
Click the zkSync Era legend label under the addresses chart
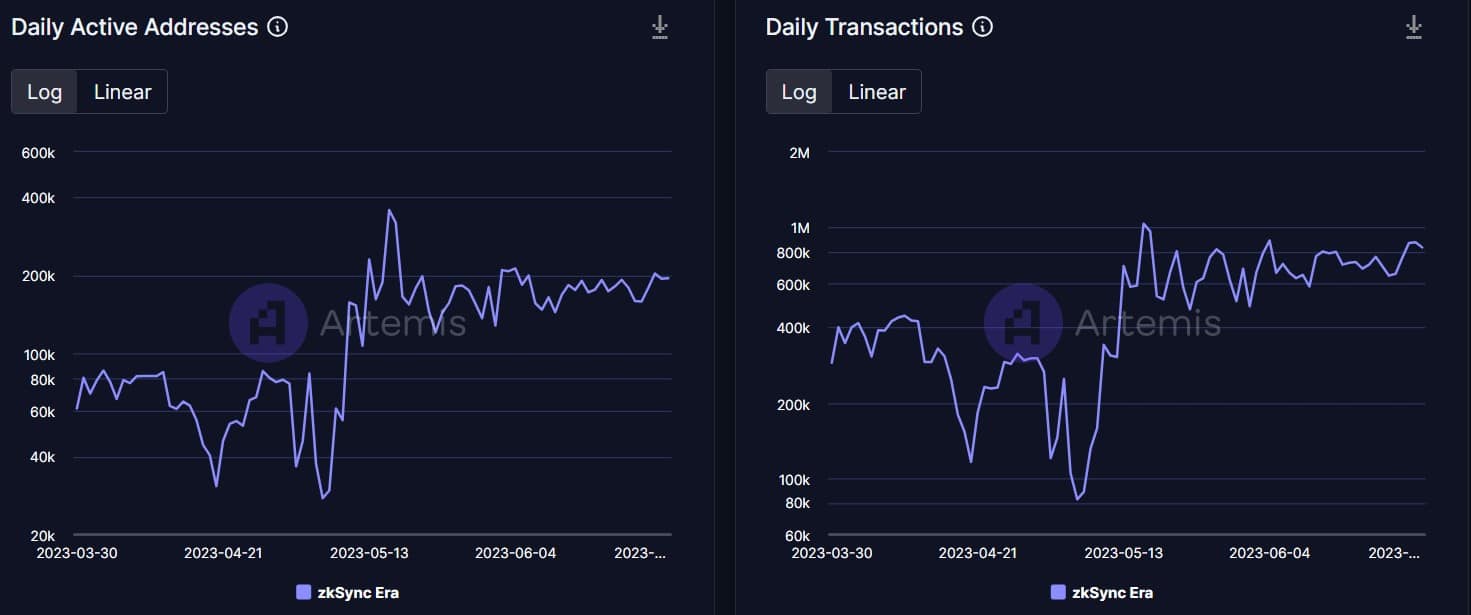tap(358, 593)
